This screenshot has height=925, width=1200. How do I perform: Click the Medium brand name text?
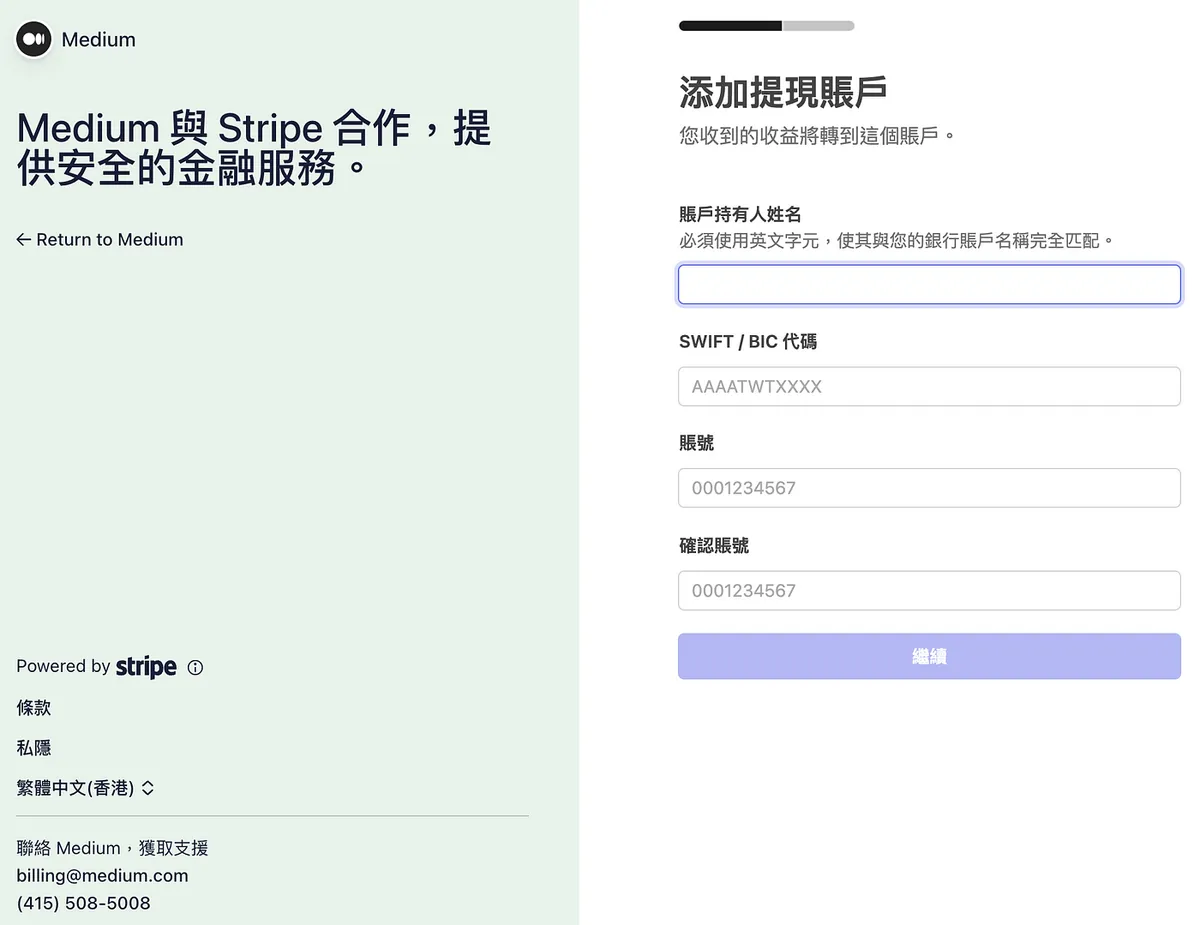click(98, 40)
